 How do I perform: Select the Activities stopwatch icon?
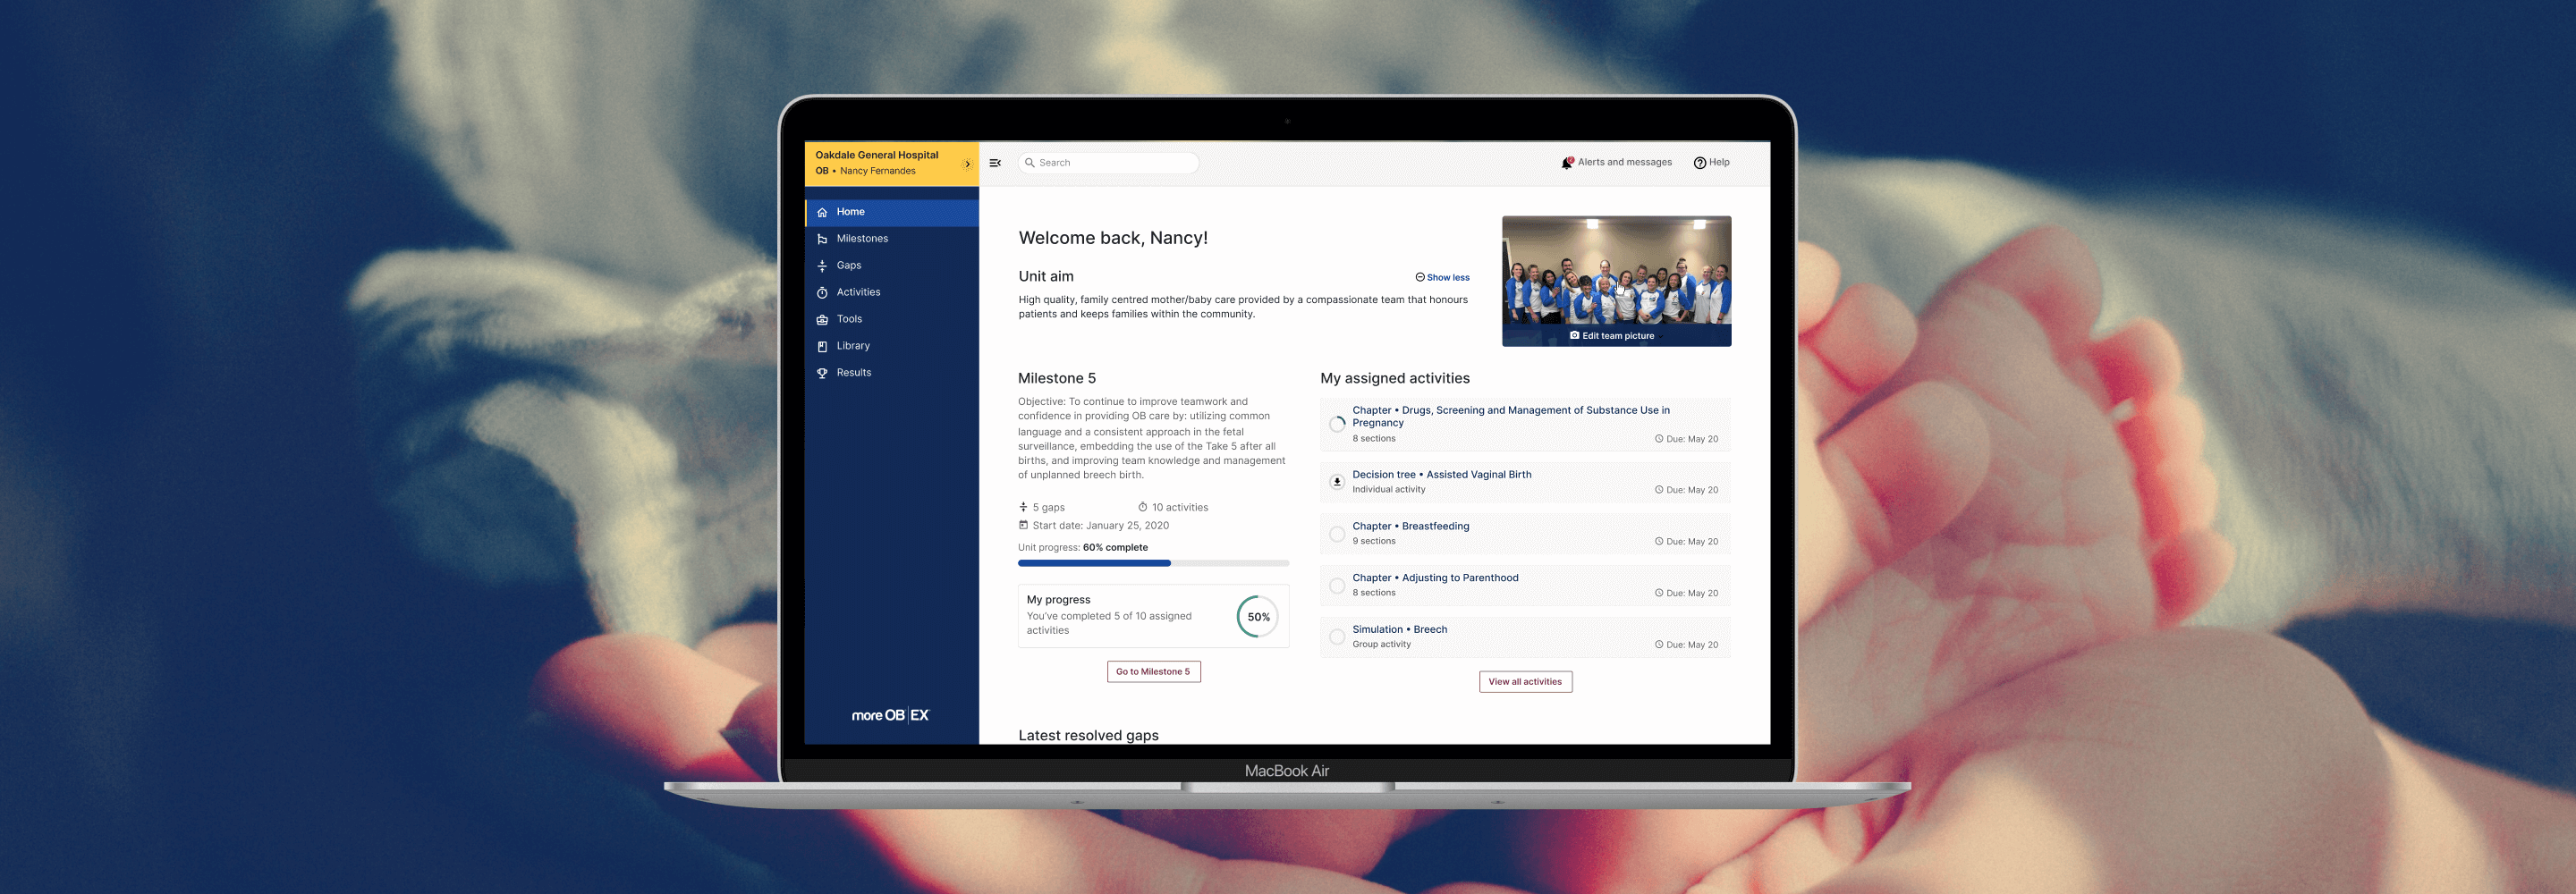coord(822,293)
